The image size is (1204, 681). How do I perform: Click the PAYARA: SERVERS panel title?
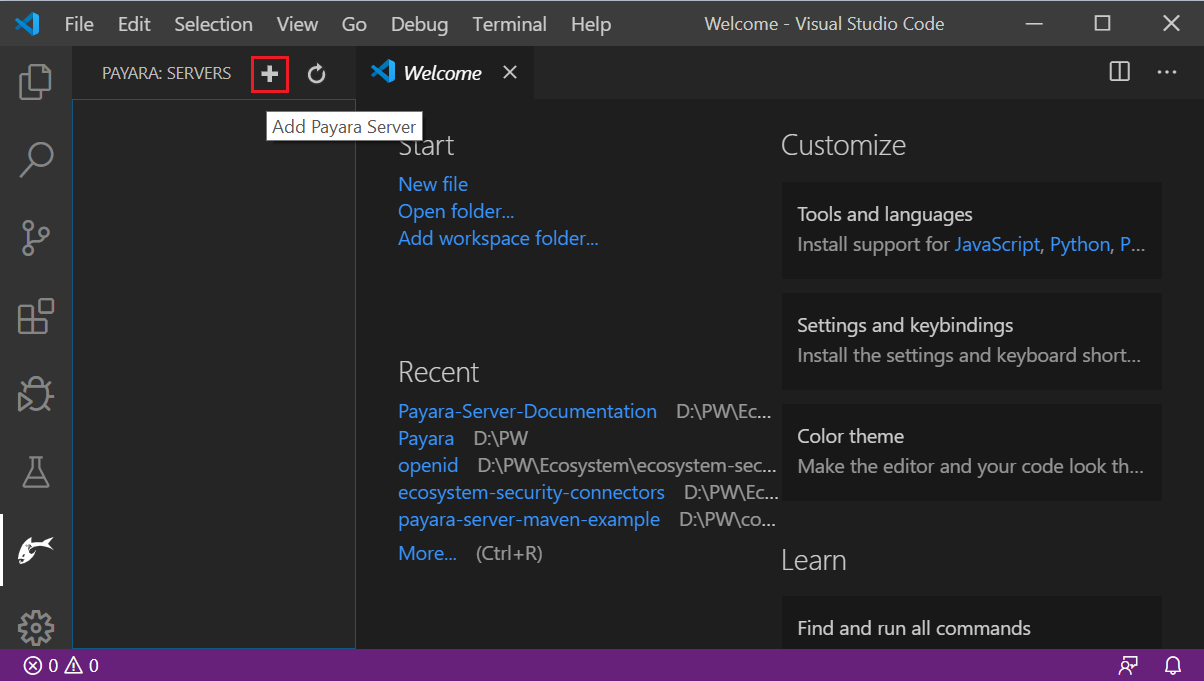(x=166, y=73)
